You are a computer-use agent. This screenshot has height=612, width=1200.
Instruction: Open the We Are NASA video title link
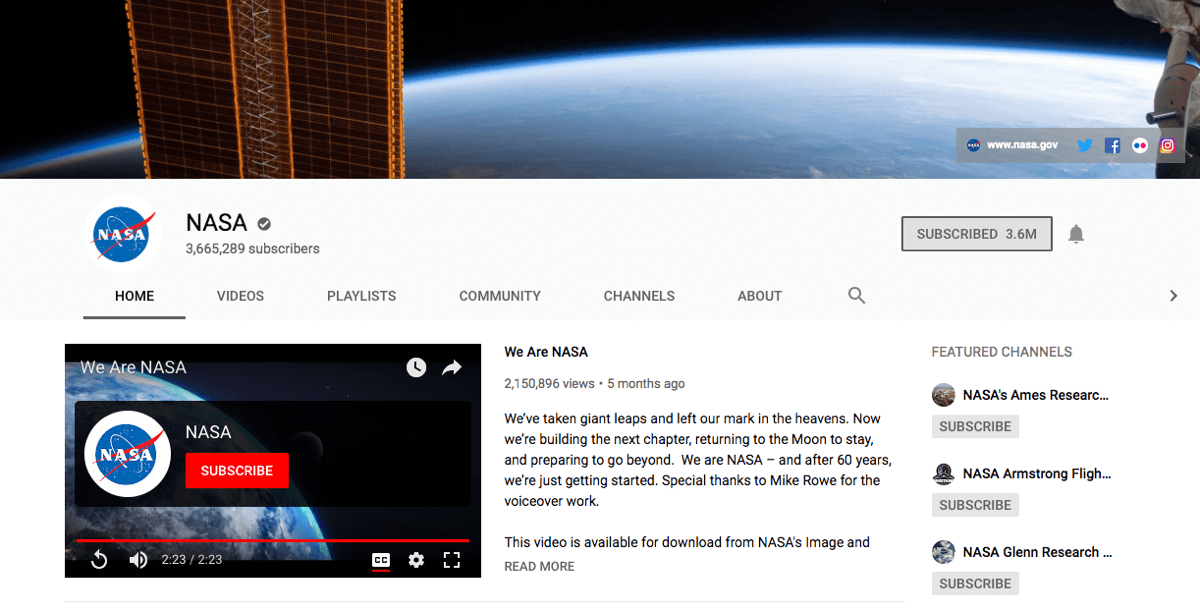[x=546, y=352]
